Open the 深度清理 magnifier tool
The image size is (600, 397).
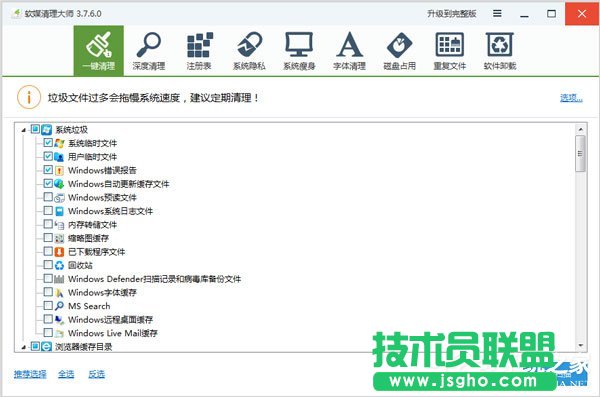pyautogui.click(x=149, y=51)
